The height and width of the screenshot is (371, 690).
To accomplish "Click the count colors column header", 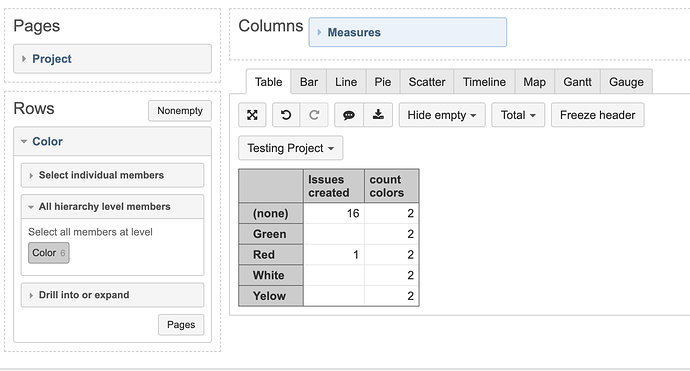I will point(392,186).
